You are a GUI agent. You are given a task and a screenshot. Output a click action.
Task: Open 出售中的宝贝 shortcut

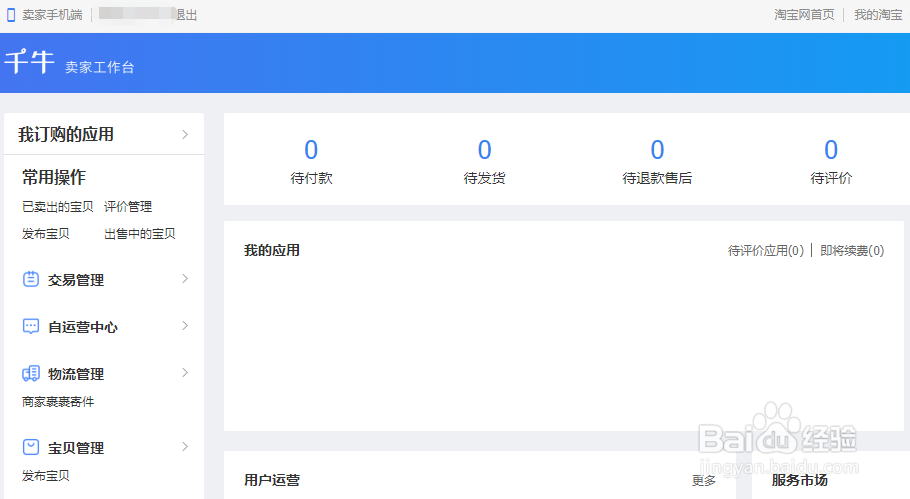point(139,234)
